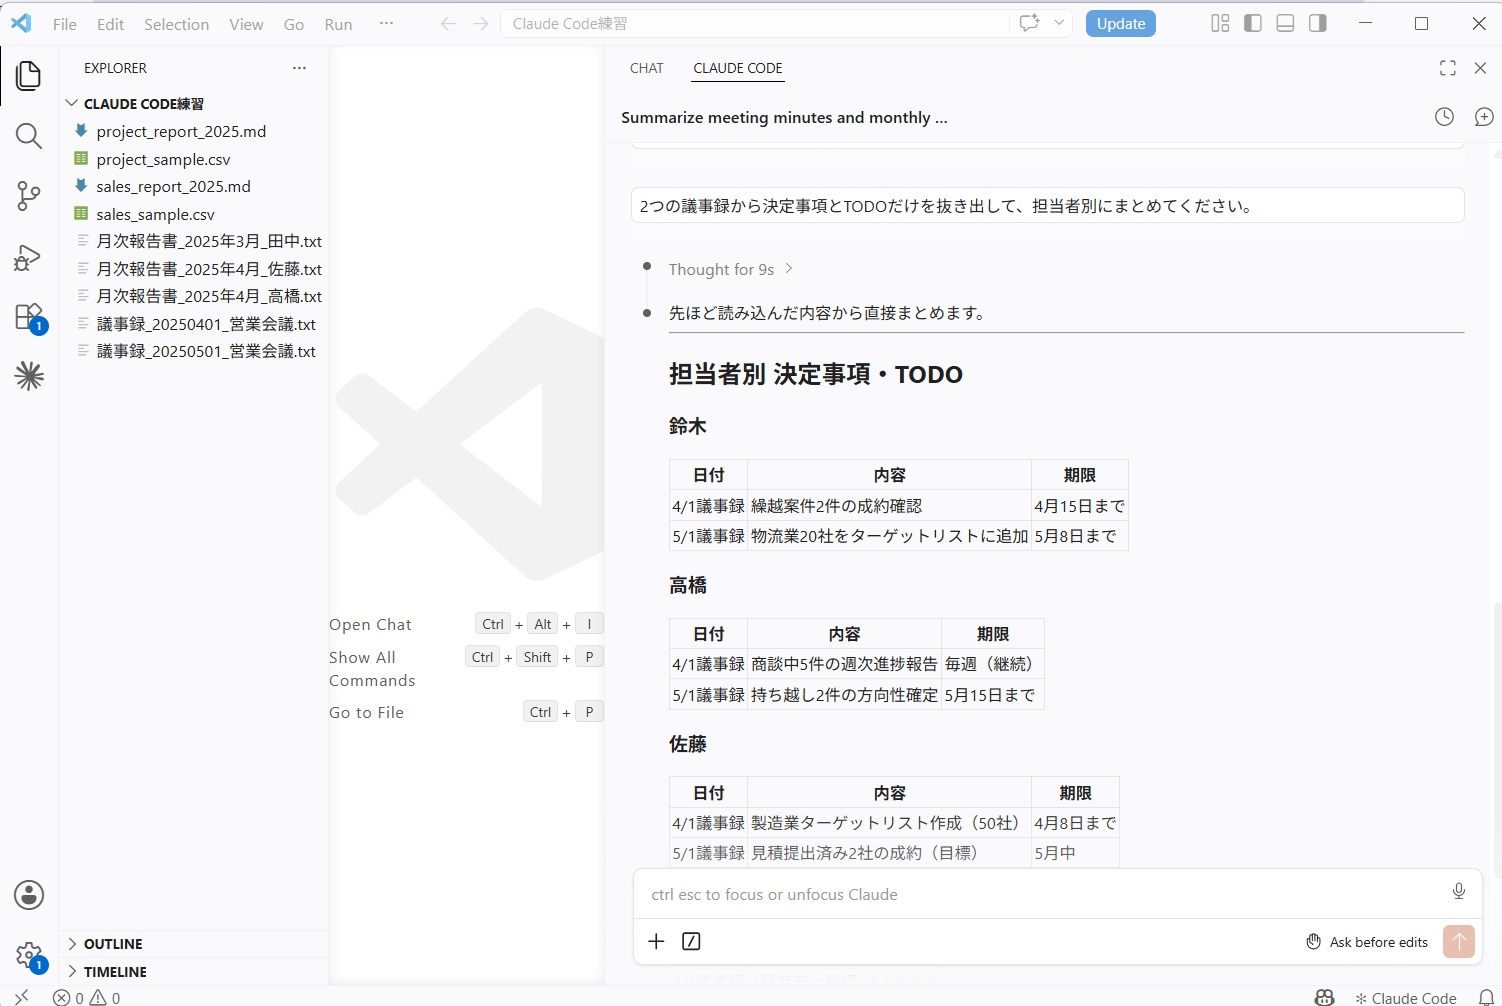The height and width of the screenshot is (1006, 1502).
Task: Go forward with the navigation arrow
Action: pyautogui.click(x=481, y=24)
